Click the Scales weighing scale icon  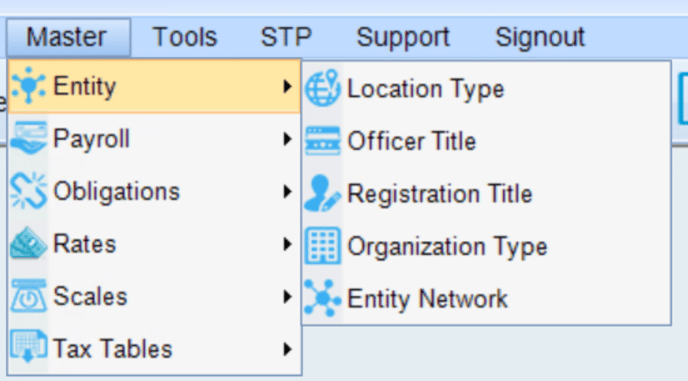[29, 296]
